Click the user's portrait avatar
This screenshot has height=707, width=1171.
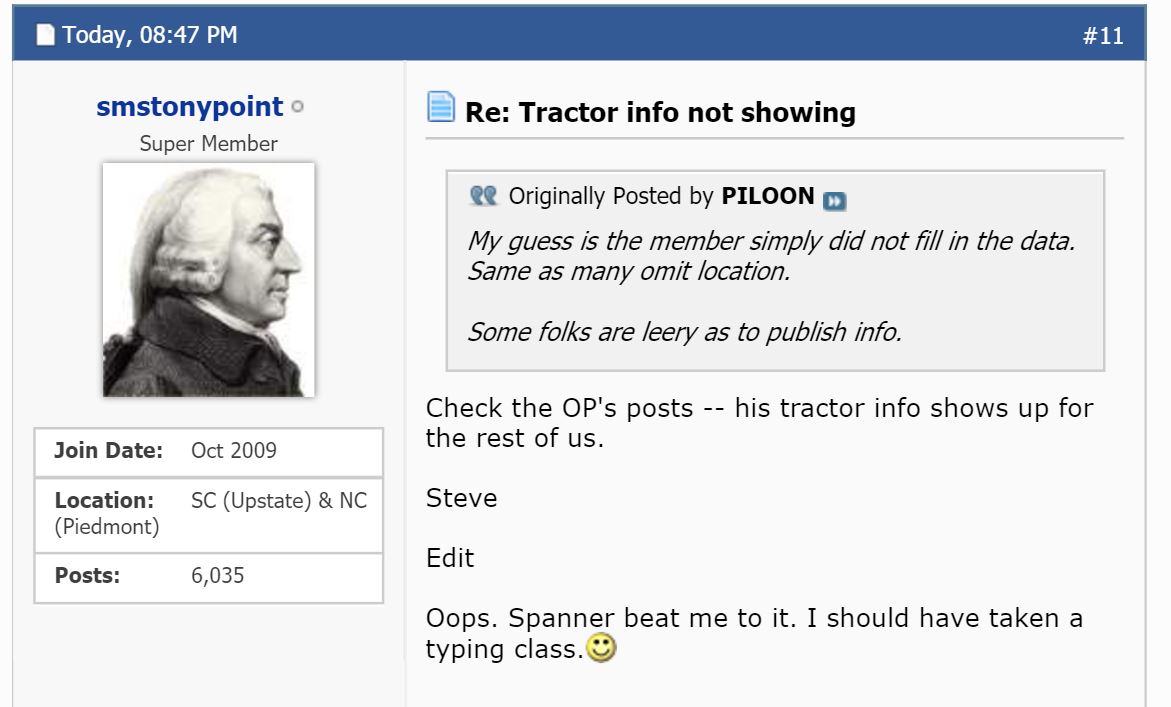[208, 279]
